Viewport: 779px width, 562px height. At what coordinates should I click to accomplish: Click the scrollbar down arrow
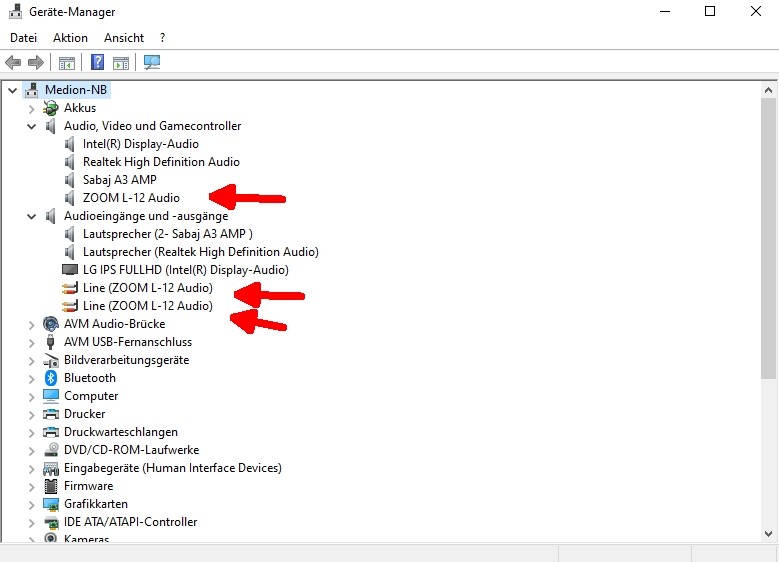[x=768, y=534]
